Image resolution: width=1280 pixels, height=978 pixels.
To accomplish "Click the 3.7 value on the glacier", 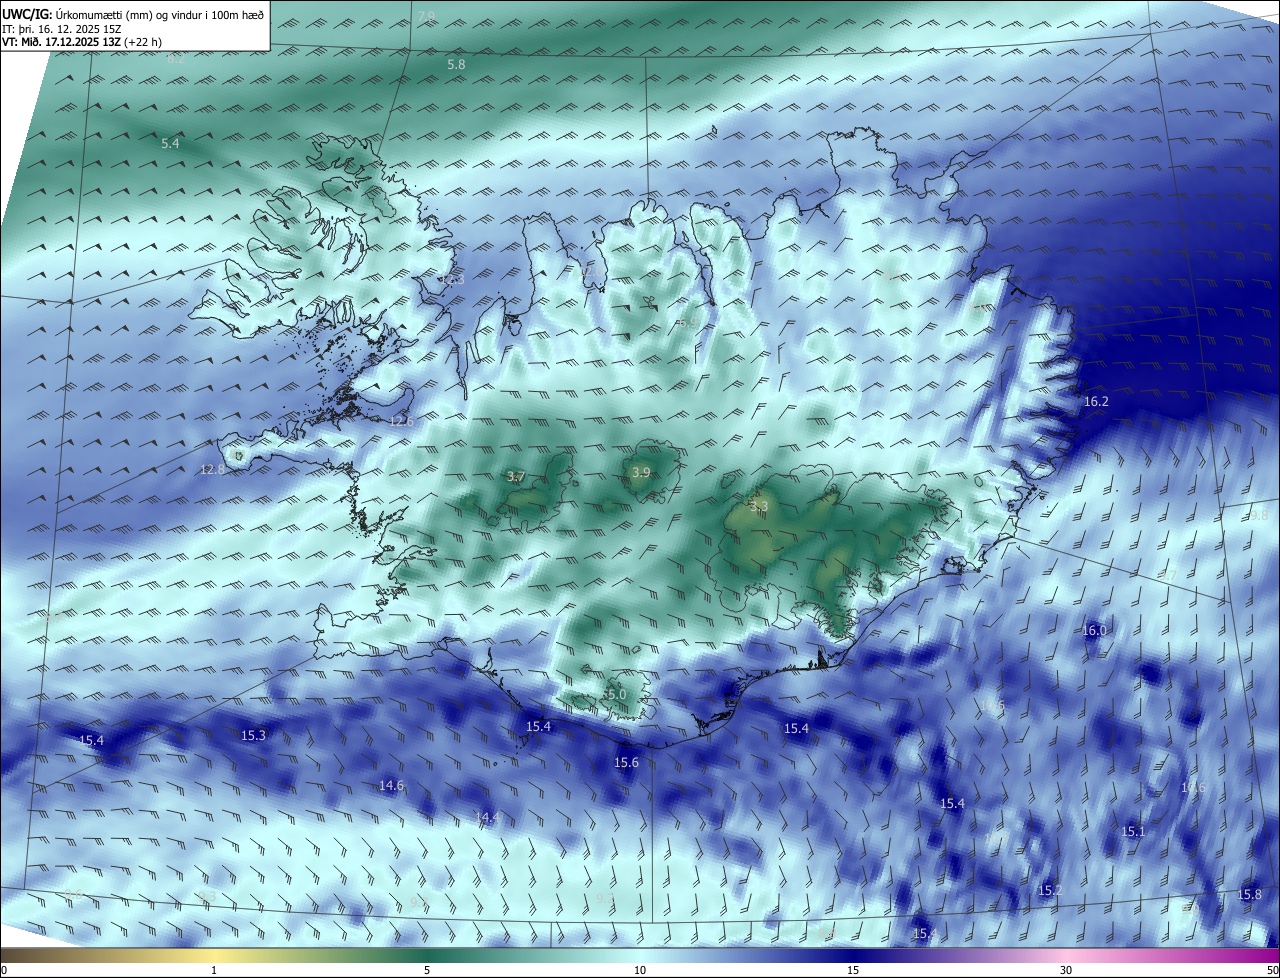I will pyautogui.click(x=516, y=477).
